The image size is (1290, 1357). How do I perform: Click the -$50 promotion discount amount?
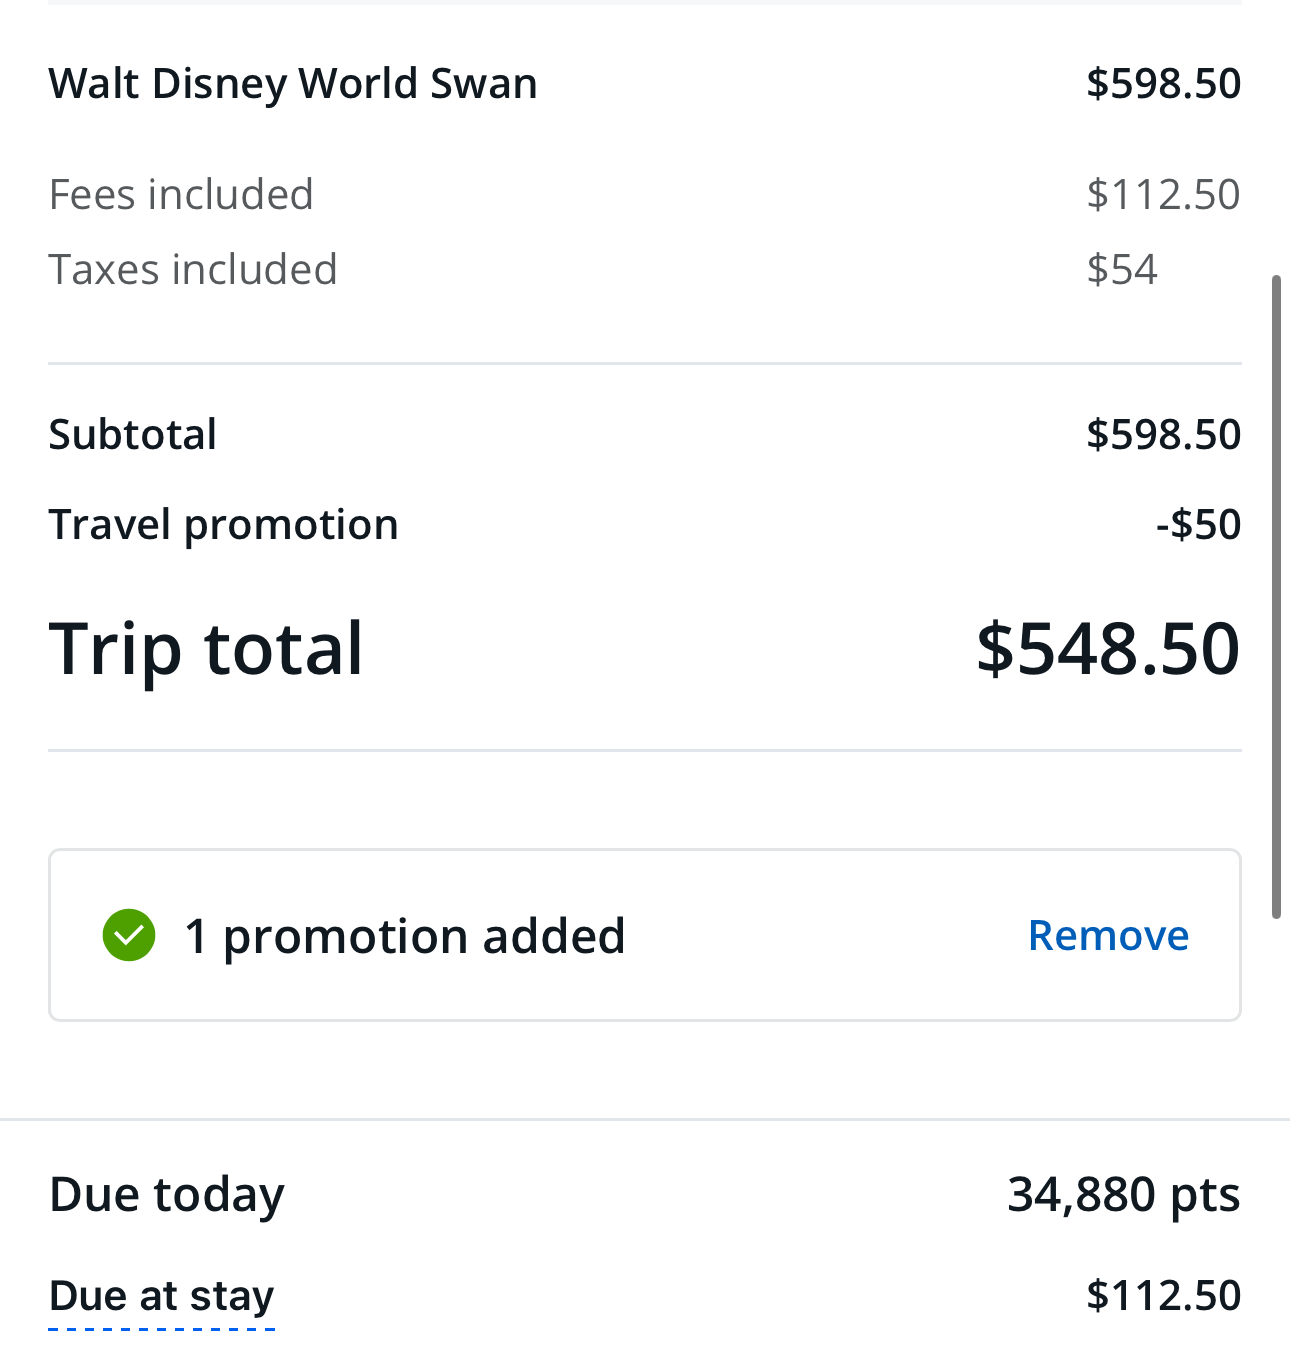pyautogui.click(x=1198, y=524)
